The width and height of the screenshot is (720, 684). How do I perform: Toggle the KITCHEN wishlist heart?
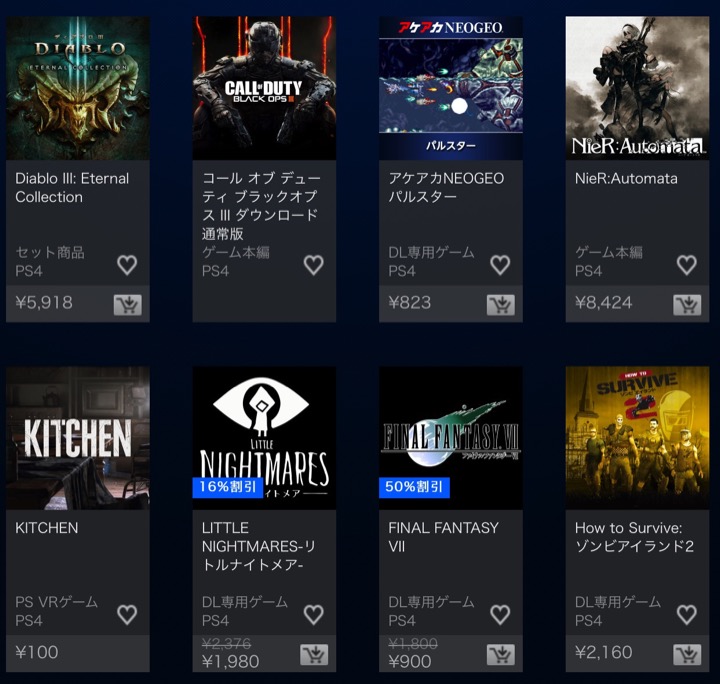(127, 615)
